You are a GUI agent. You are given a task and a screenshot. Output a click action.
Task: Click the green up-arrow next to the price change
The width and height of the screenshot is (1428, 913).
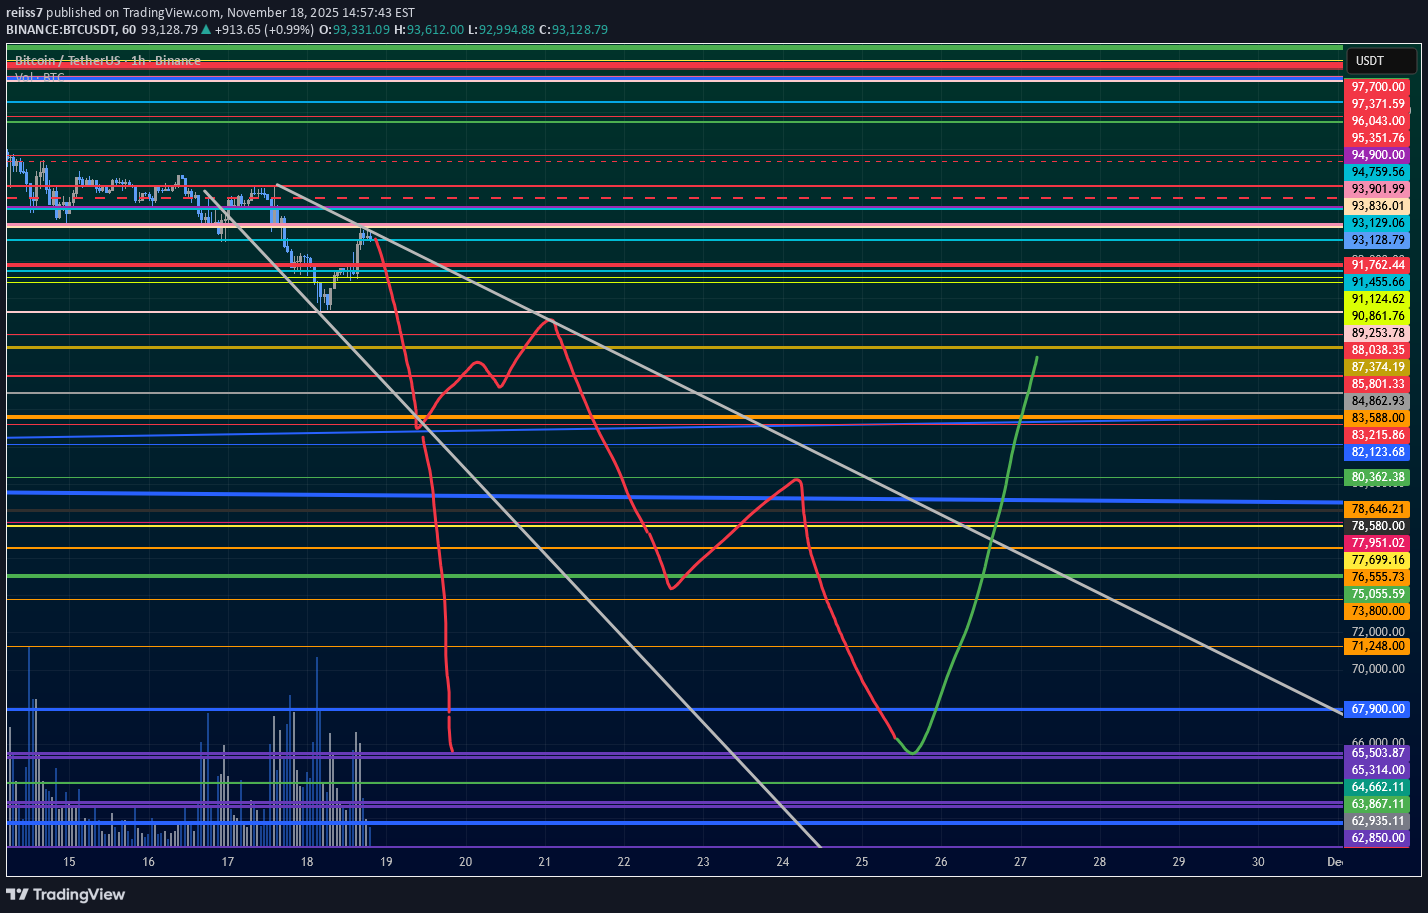click(204, 30)
